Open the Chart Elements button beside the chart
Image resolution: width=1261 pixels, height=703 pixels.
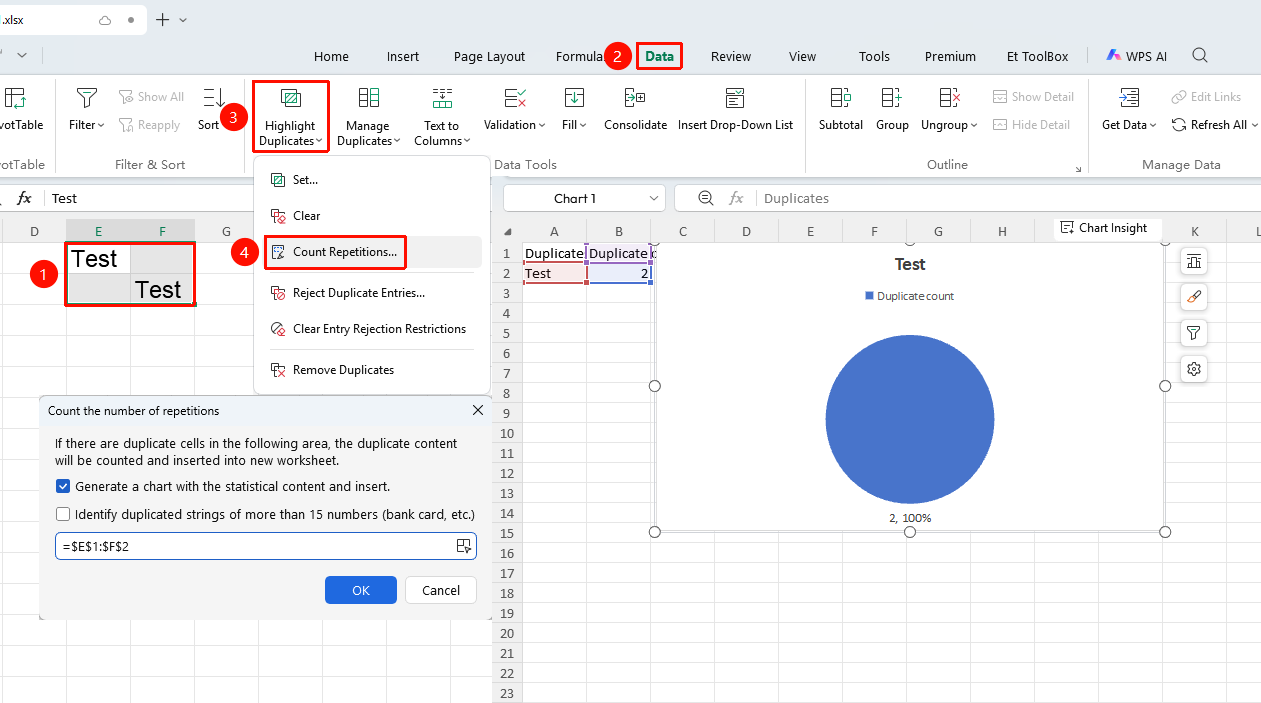click(x=1194, y=262)
